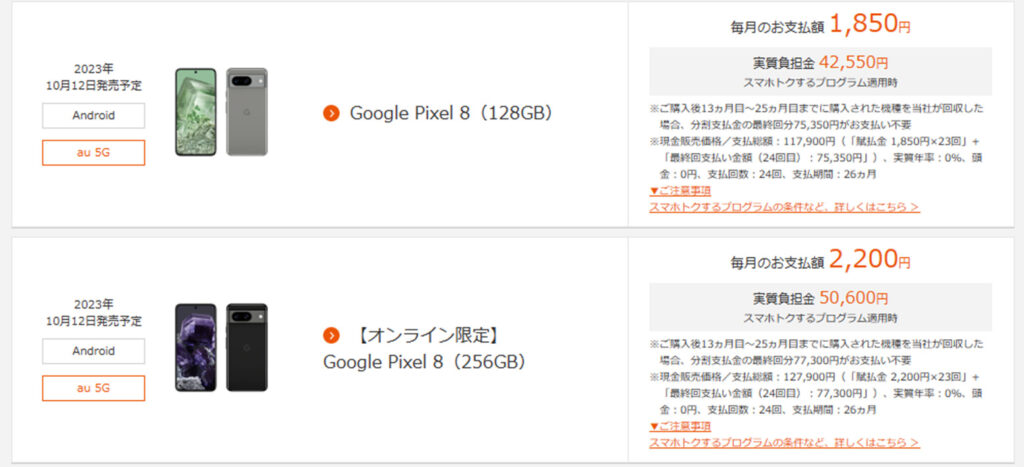This screenshot has width=1024, height=467.
Task: Click the 実質負担金 50,600円 box
Action: (820, 307)
